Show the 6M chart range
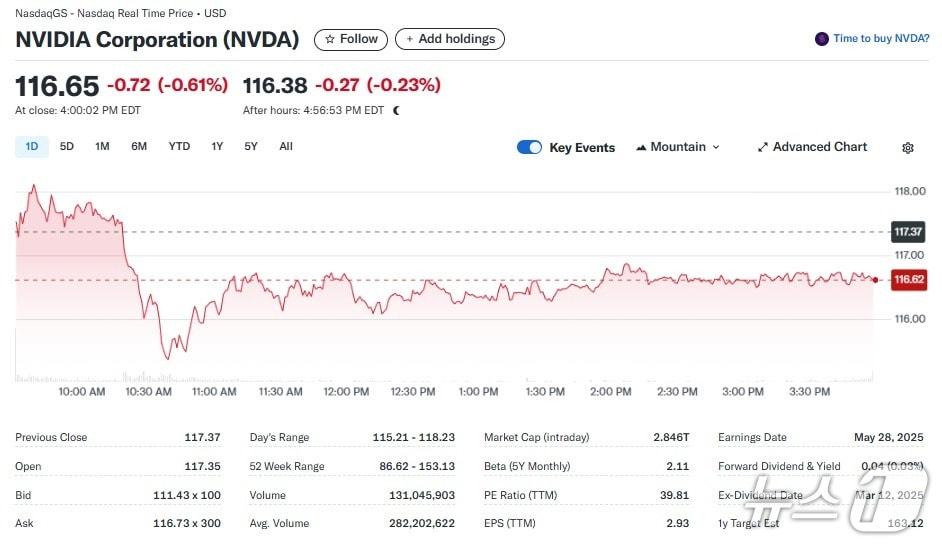This screenshot has width=942, height=546. (x=139, y=147)
